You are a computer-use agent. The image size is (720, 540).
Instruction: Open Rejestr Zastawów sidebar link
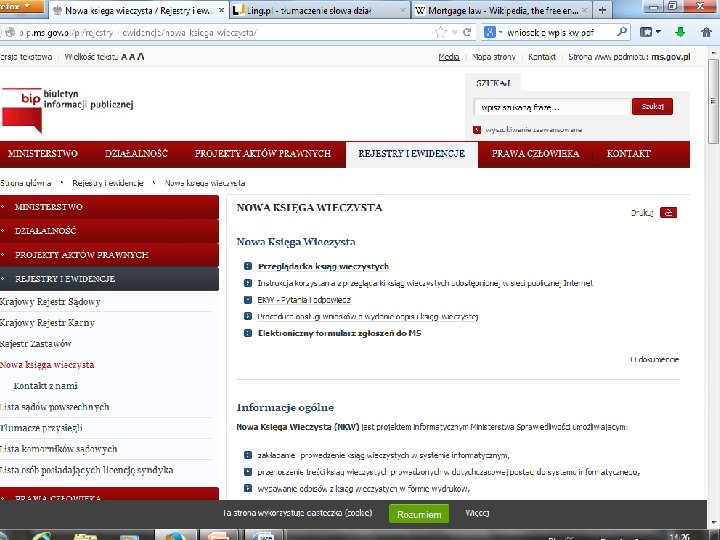(36, 344)
